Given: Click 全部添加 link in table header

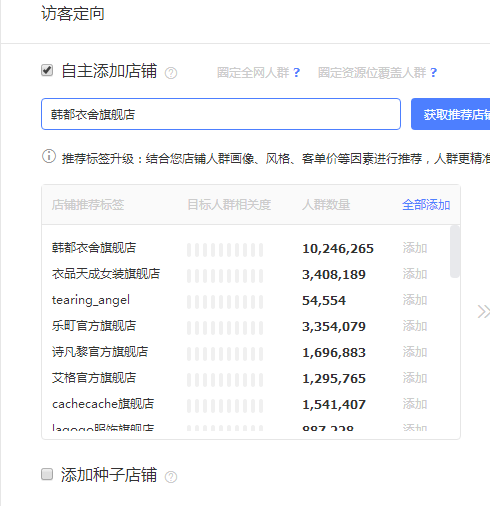Looking at the screenshot, I should [x=426, y=205].
